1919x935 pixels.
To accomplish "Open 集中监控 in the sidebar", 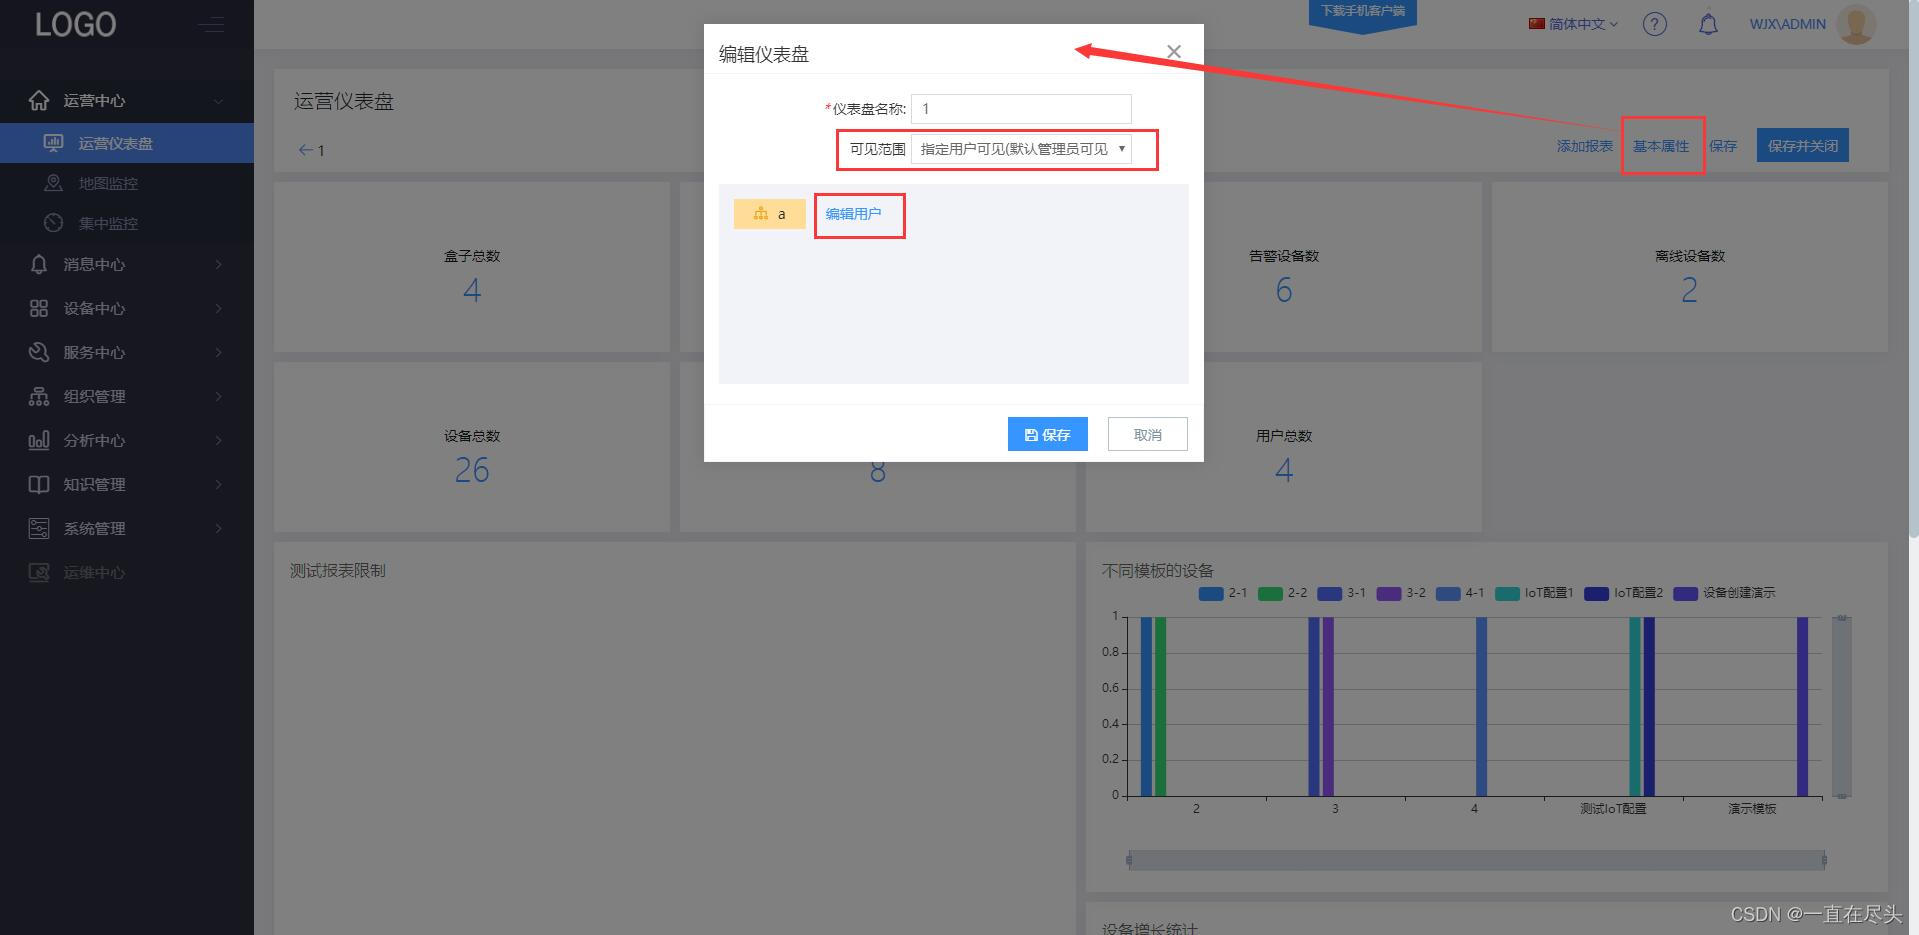I will tap(127, 223).
